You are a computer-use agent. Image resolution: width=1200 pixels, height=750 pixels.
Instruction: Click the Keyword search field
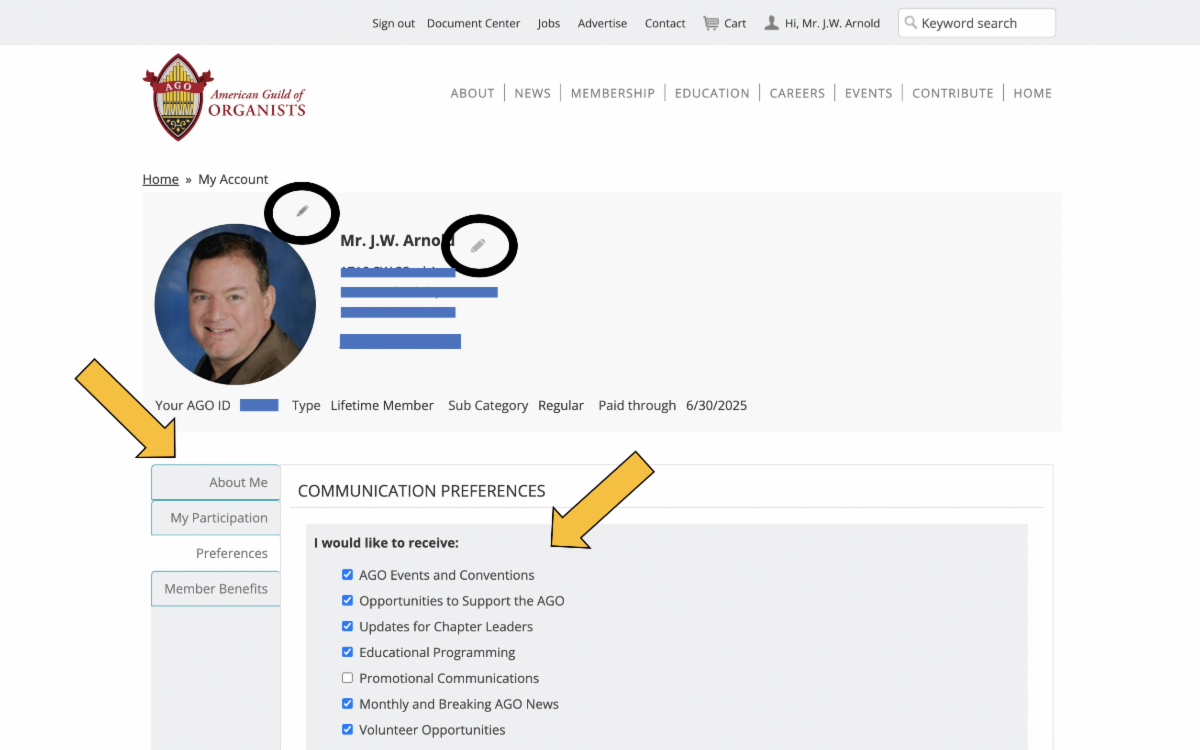[x=977, y=23]
